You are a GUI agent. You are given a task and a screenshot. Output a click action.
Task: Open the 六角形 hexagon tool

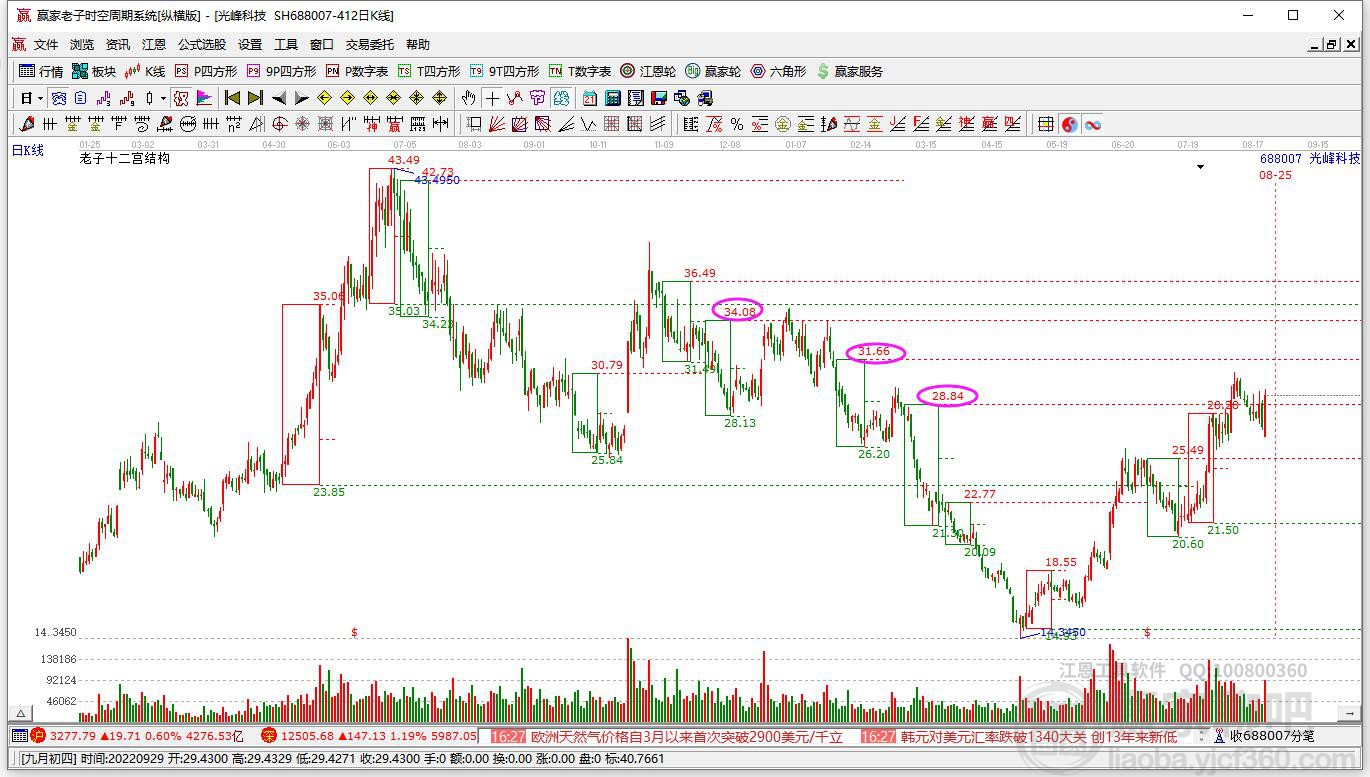coord(778,71)
